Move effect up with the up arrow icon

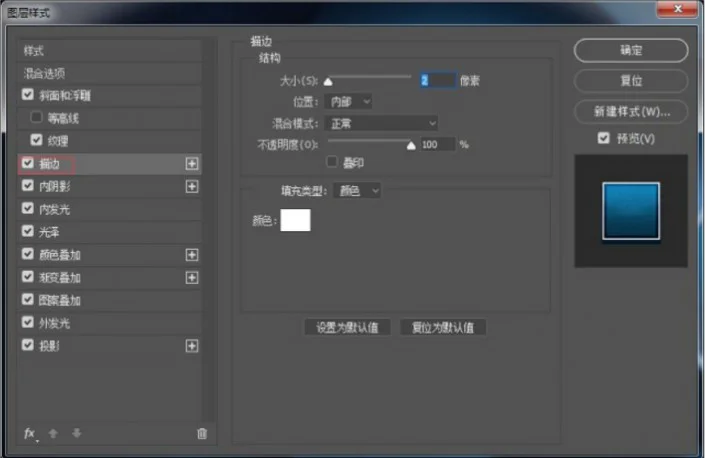click(x=53, y=433)
